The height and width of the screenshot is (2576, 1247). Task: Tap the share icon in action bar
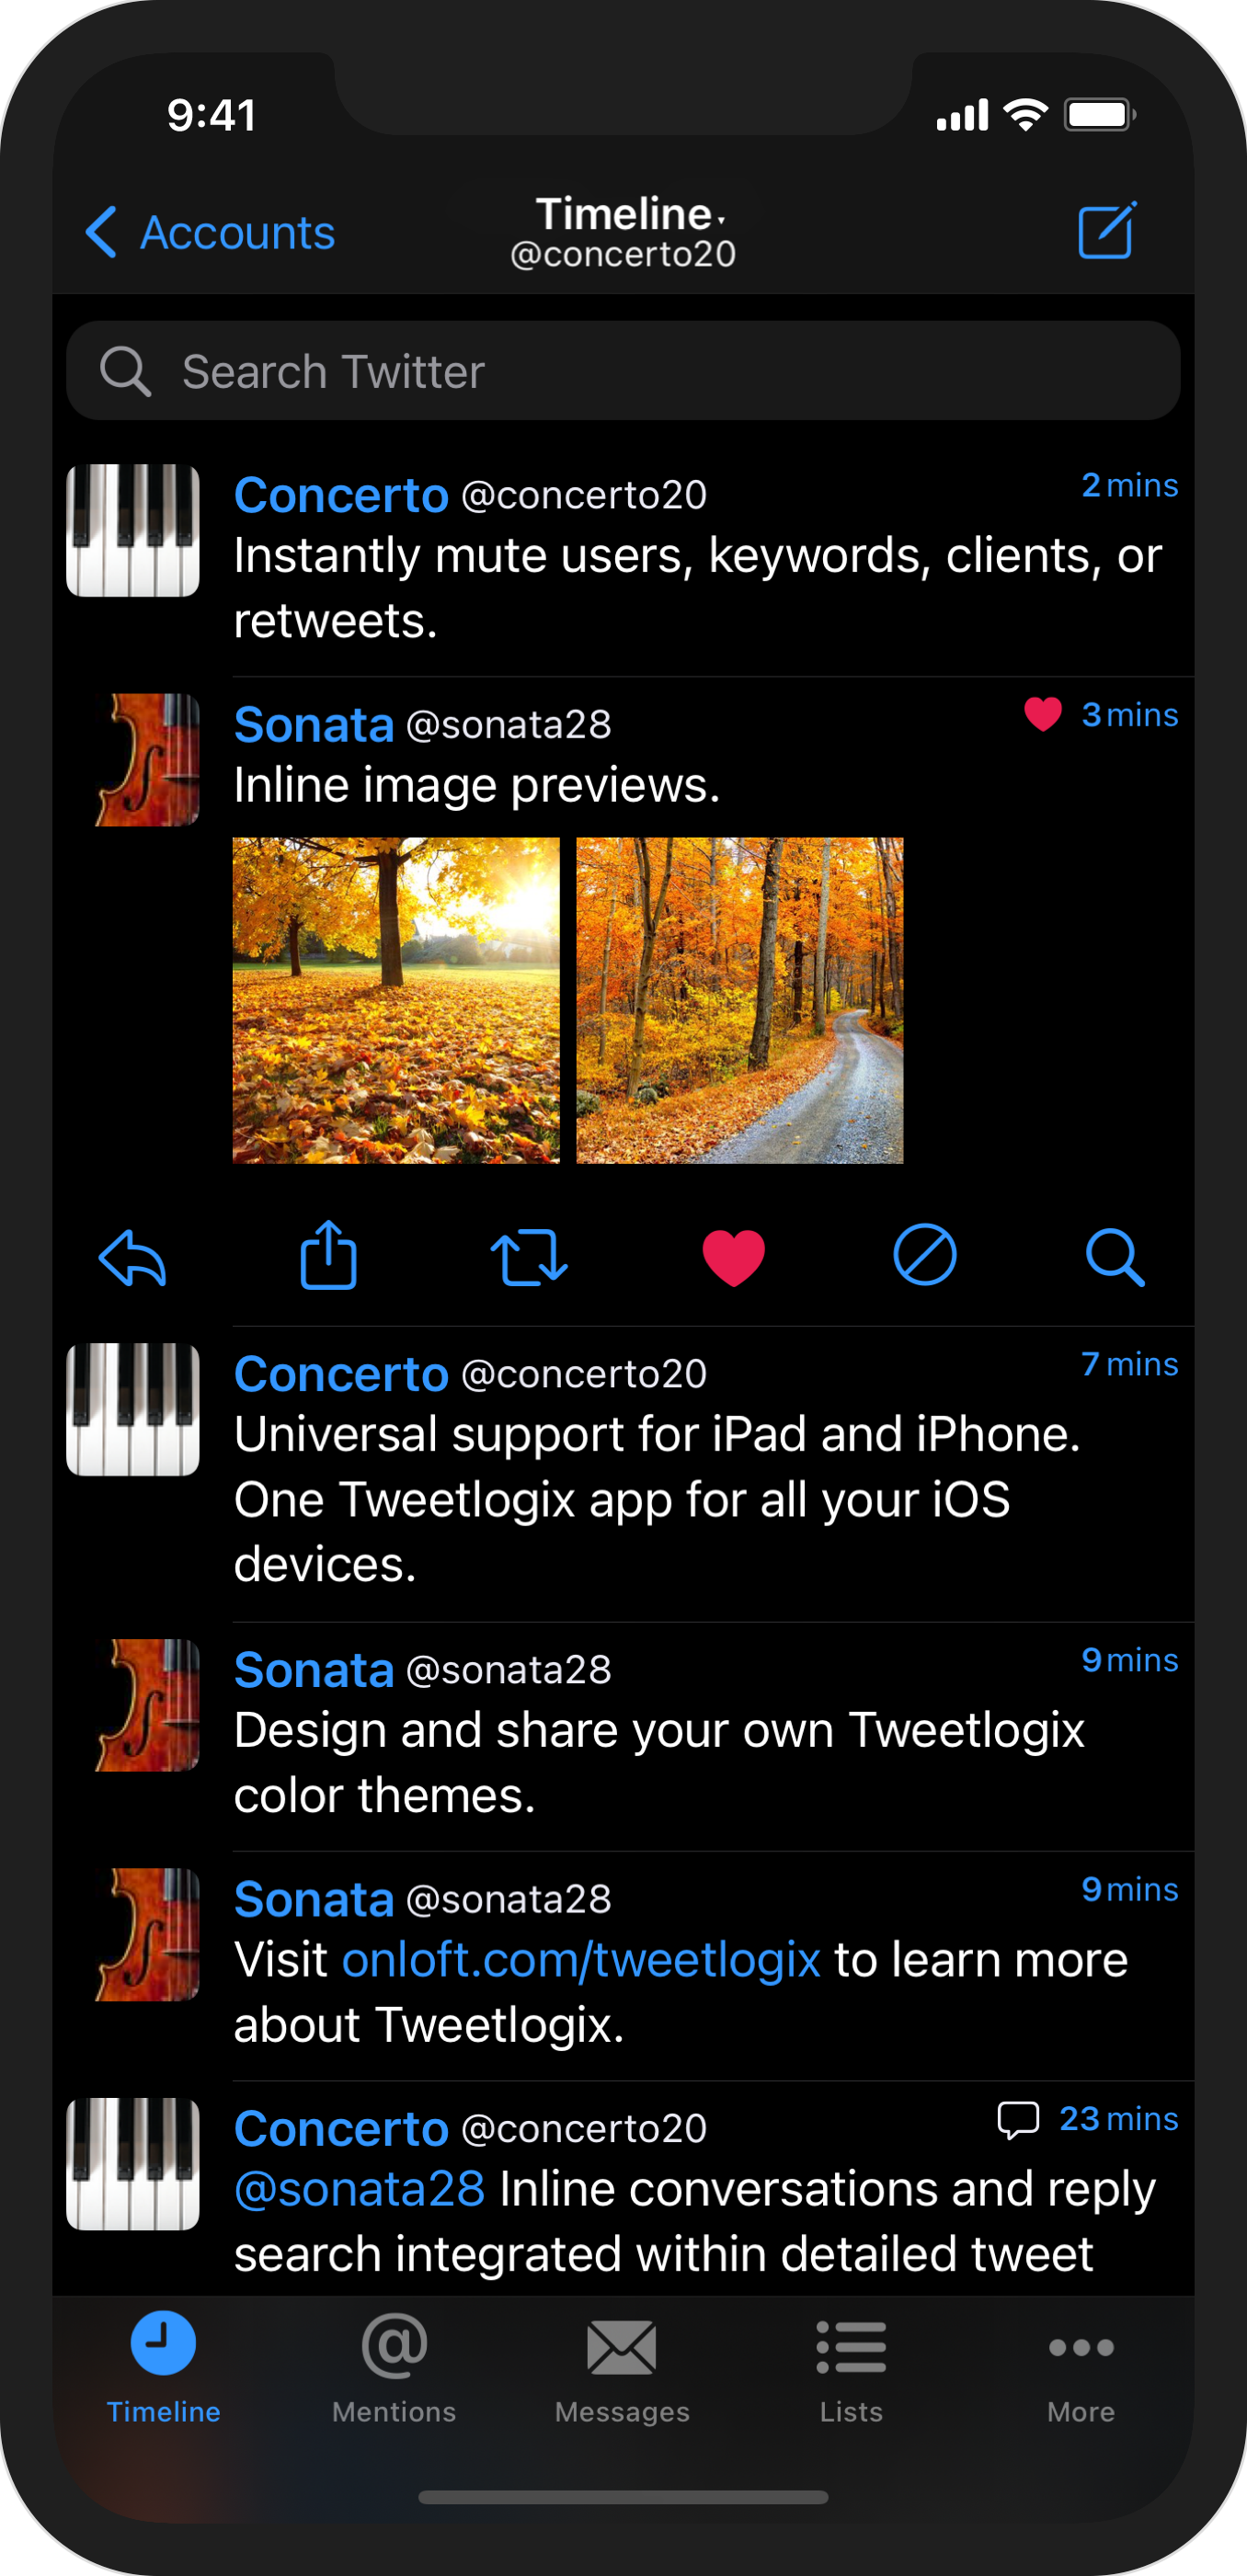[x=328, y=1254]
